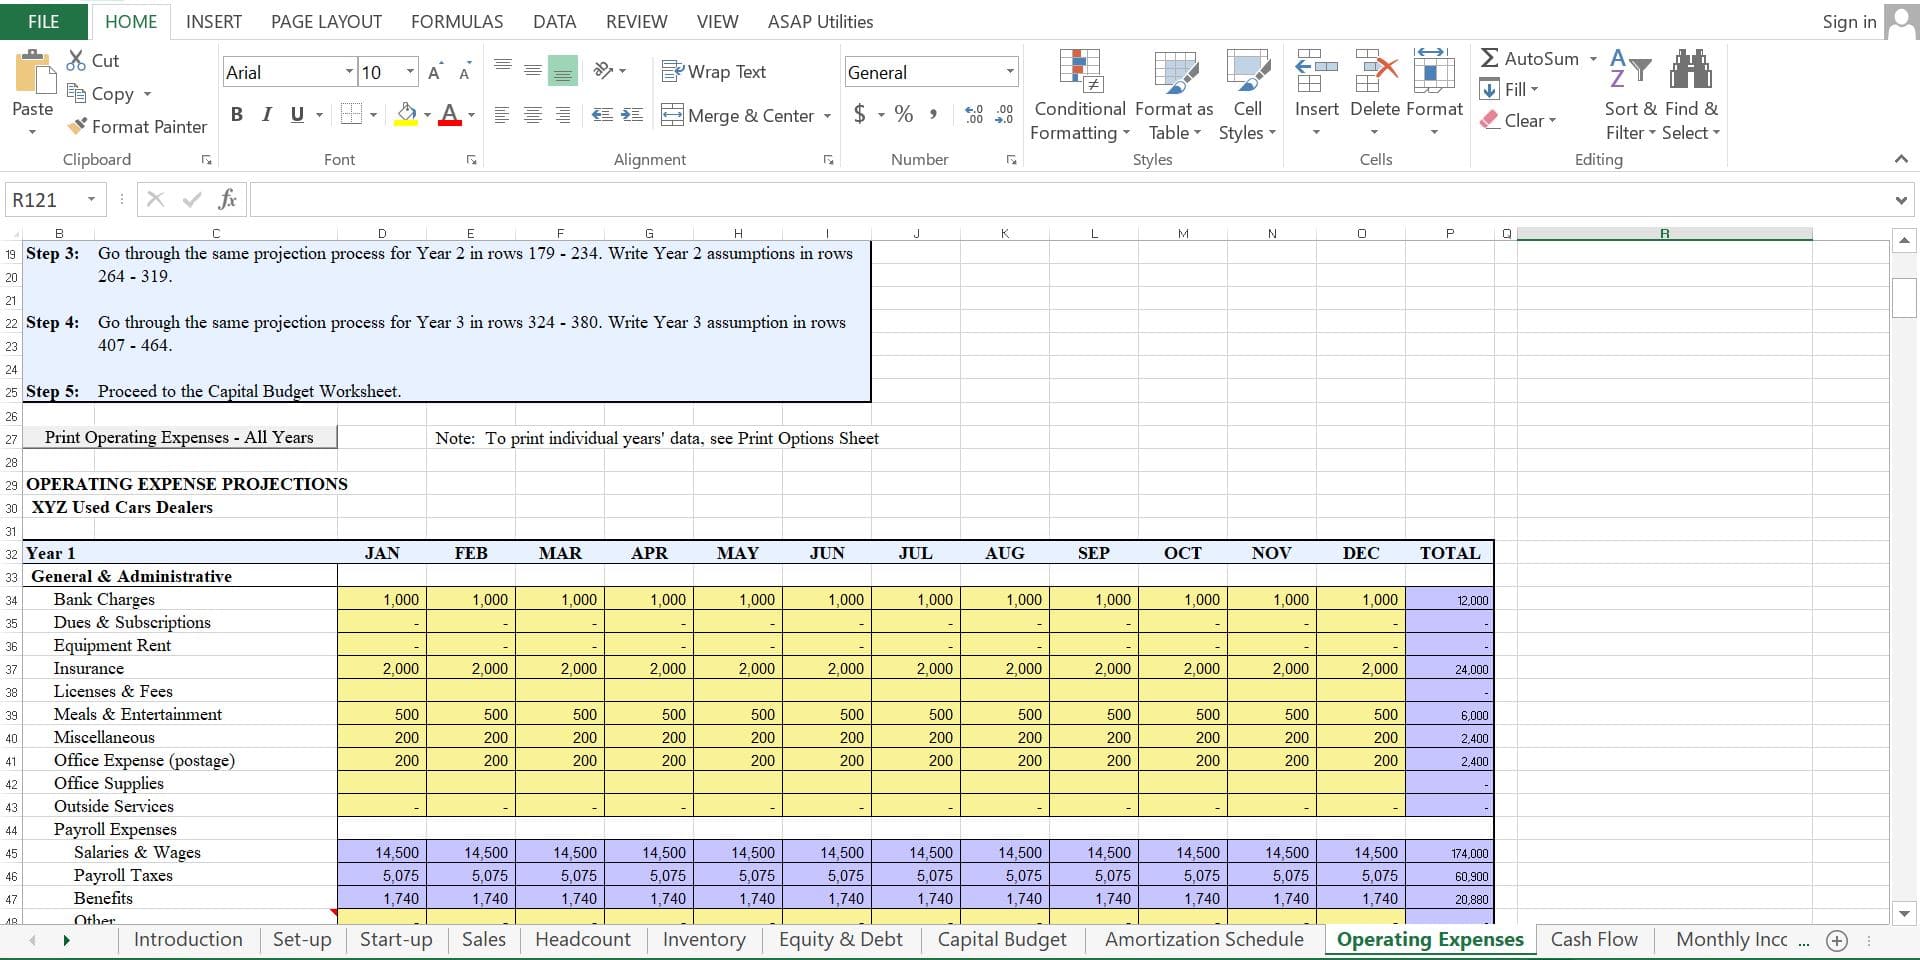Decrease decimal places
1920x960 pixels.
tap(1004, 115)
